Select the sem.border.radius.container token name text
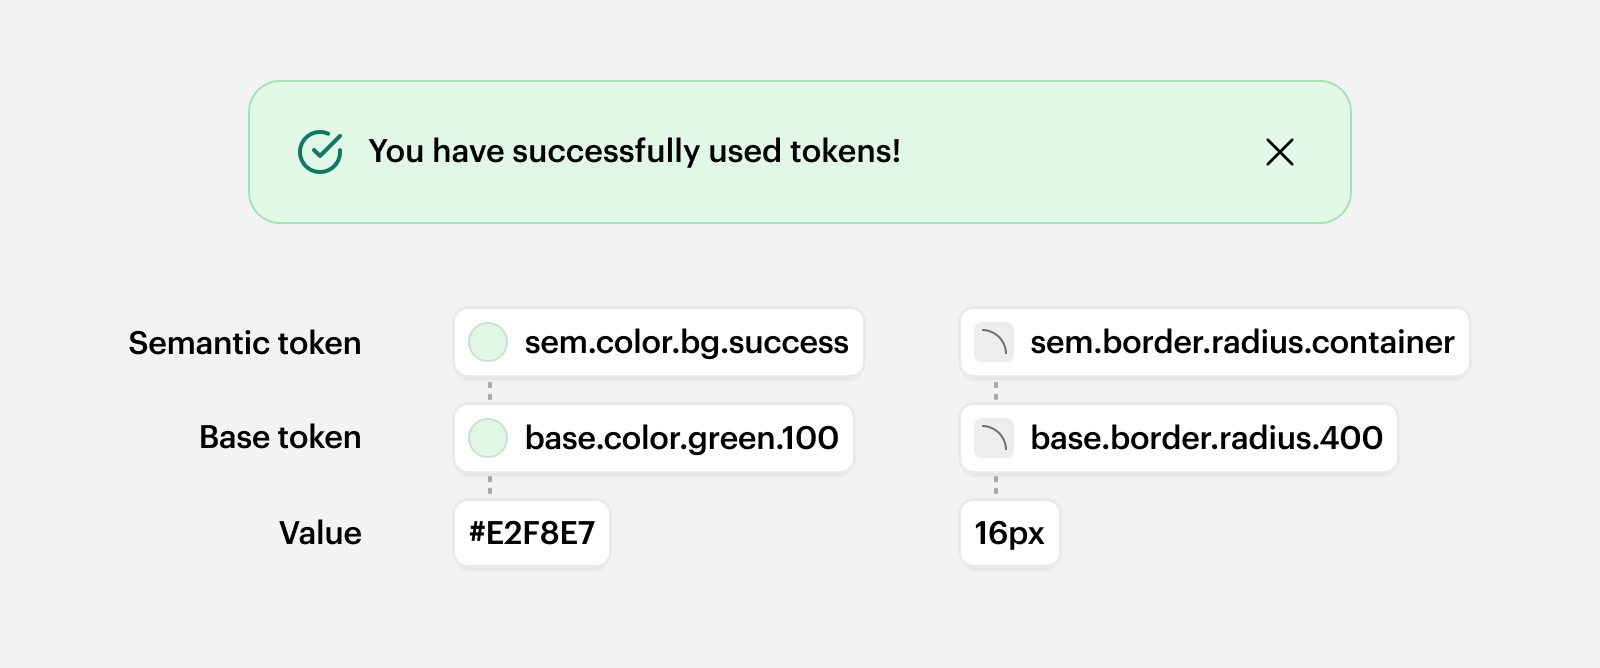The width and height of the screenshot is (1600, 668). pos(1242,342)
